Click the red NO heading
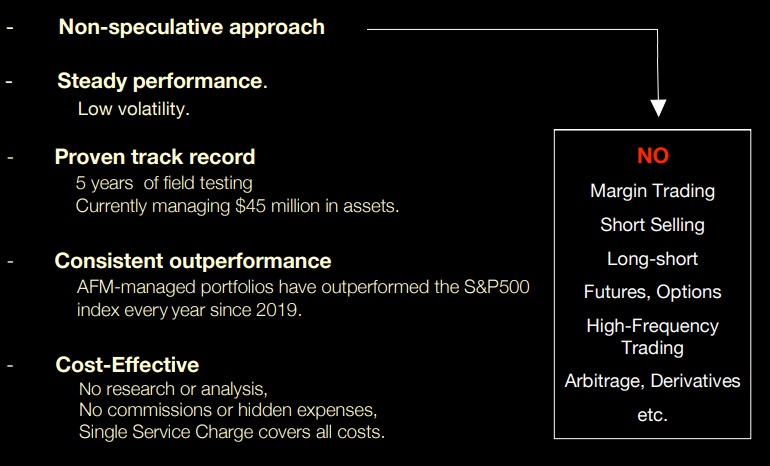This screenshot has width=770, height=466. pos(653,156)
